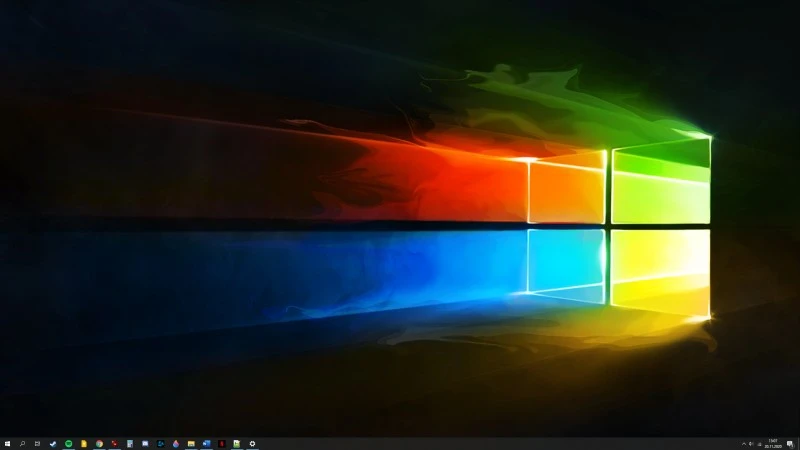
Task: Show hidden system tray icons
Action: tap(744, 444)
